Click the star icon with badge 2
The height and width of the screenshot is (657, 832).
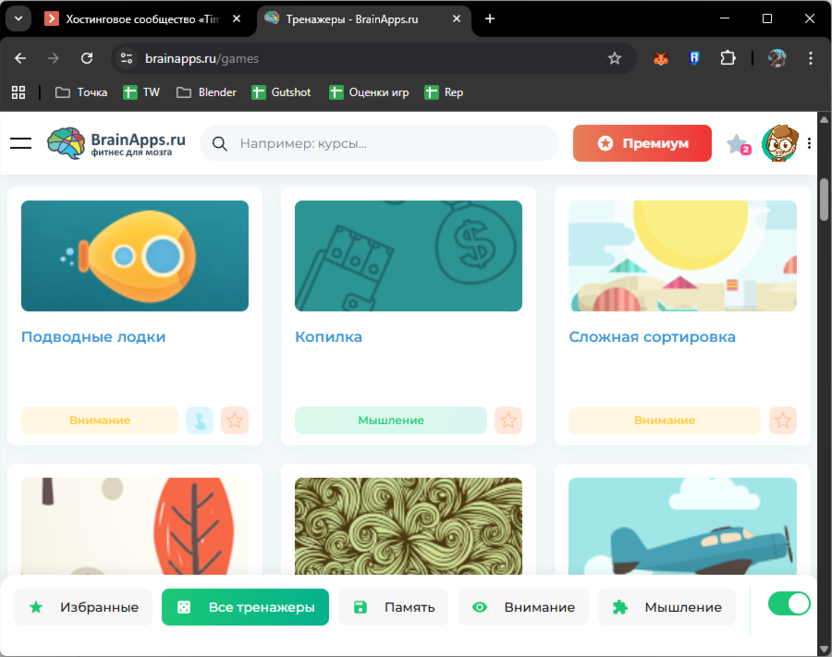[737, 144]
